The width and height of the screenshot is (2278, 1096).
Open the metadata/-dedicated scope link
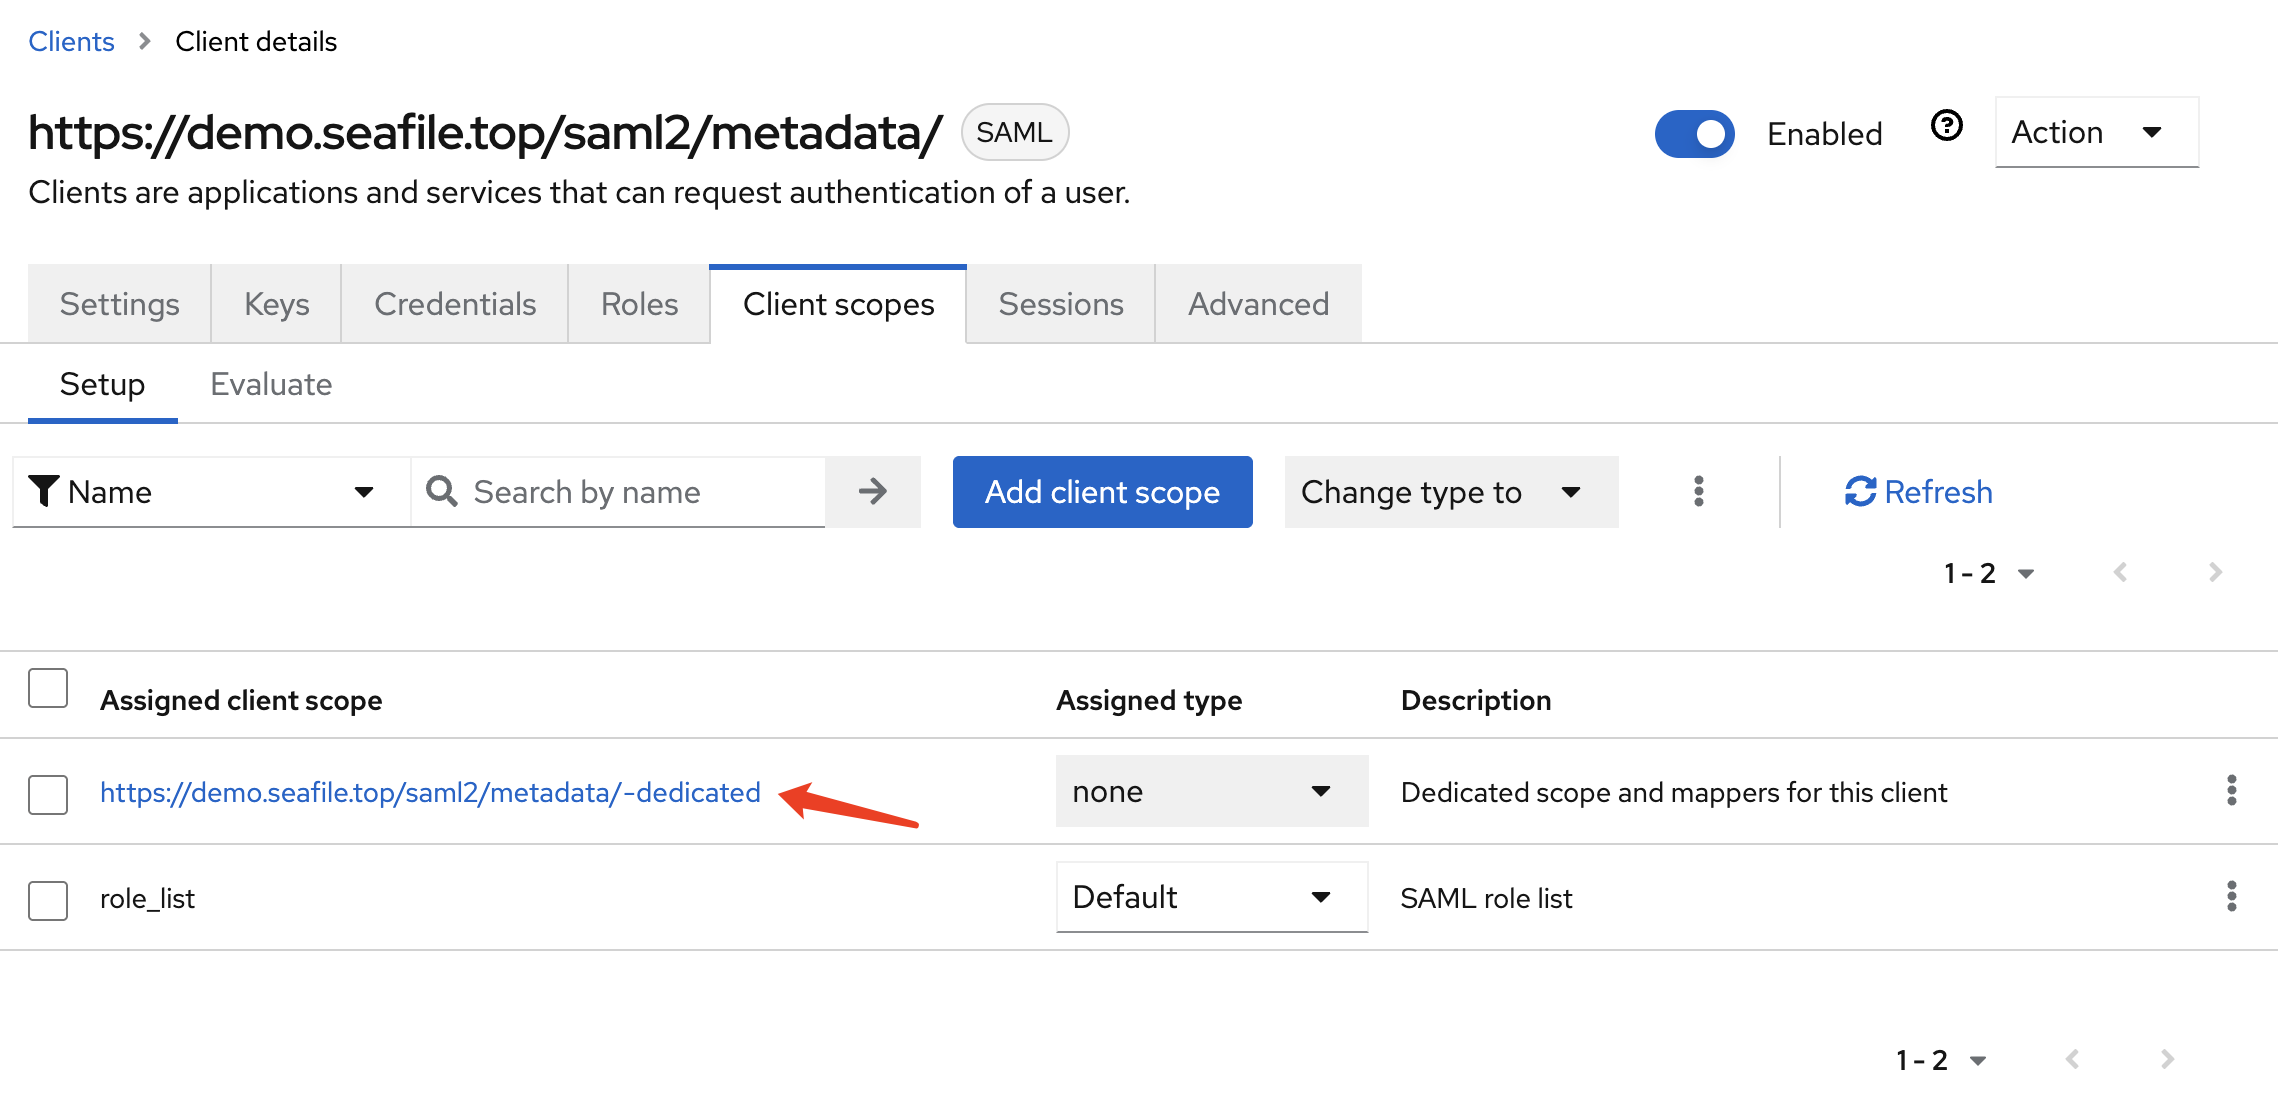430,792
